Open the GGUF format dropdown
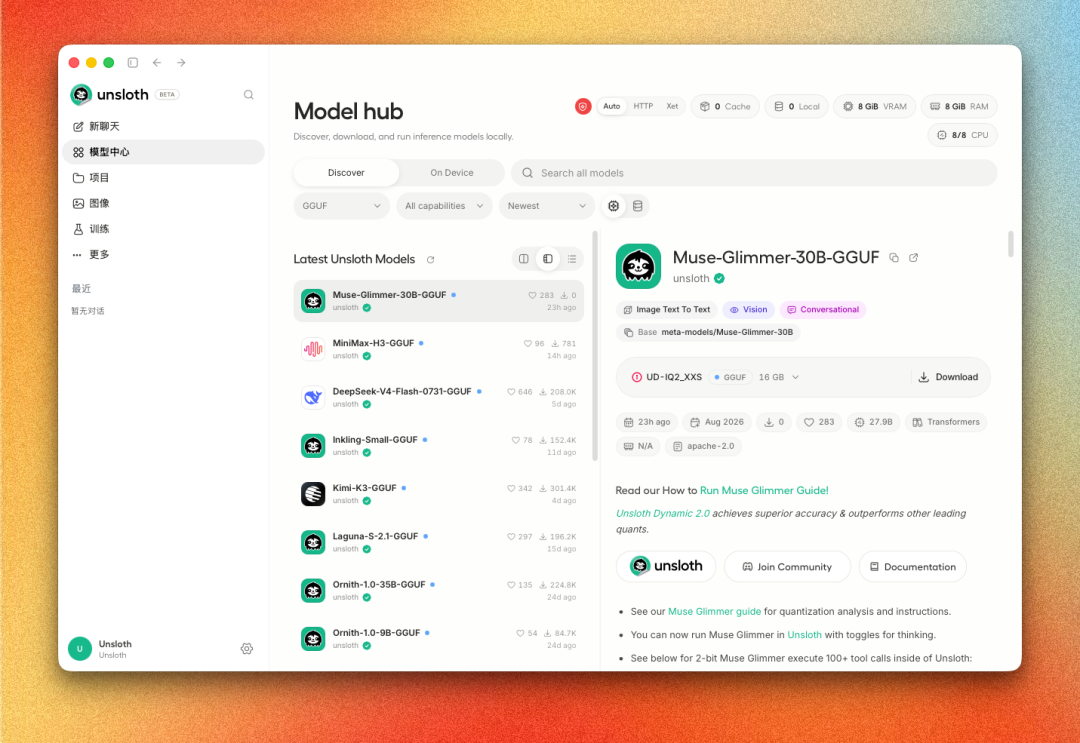 (x=342, y=206)
